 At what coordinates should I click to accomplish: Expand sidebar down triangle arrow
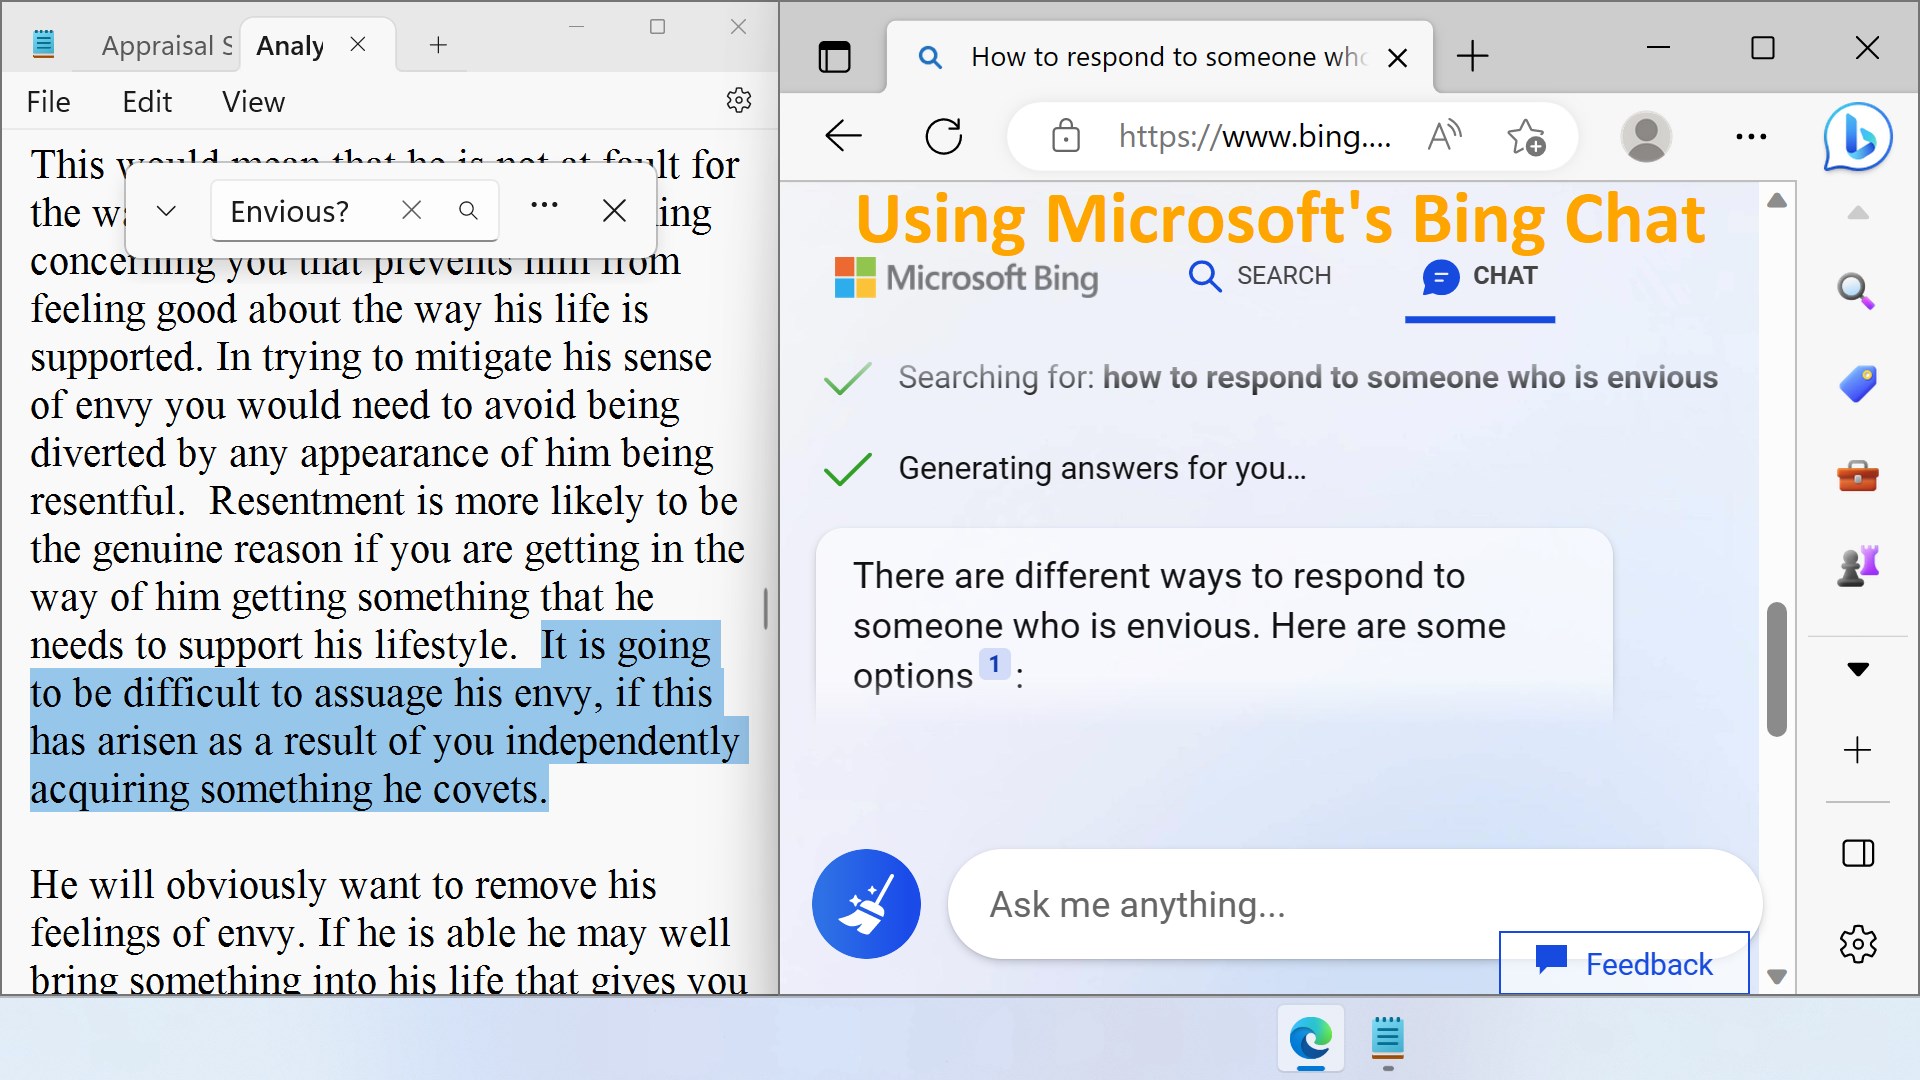pos(1857,670)
